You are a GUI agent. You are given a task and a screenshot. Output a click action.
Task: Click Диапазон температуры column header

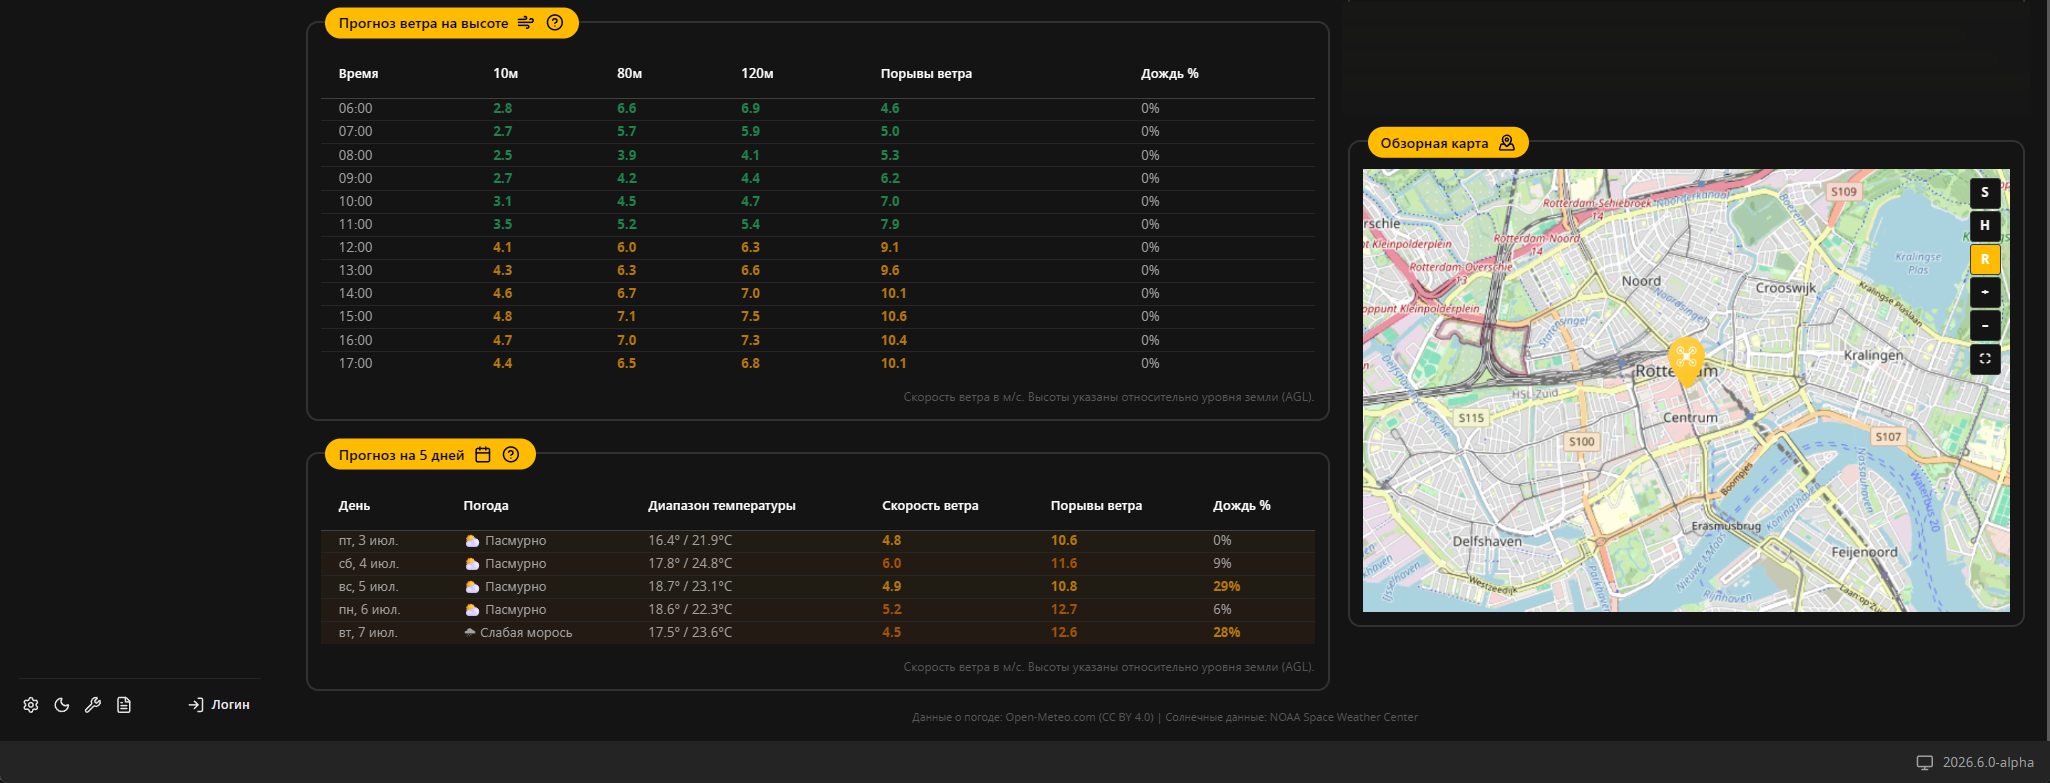coord(721,506)
